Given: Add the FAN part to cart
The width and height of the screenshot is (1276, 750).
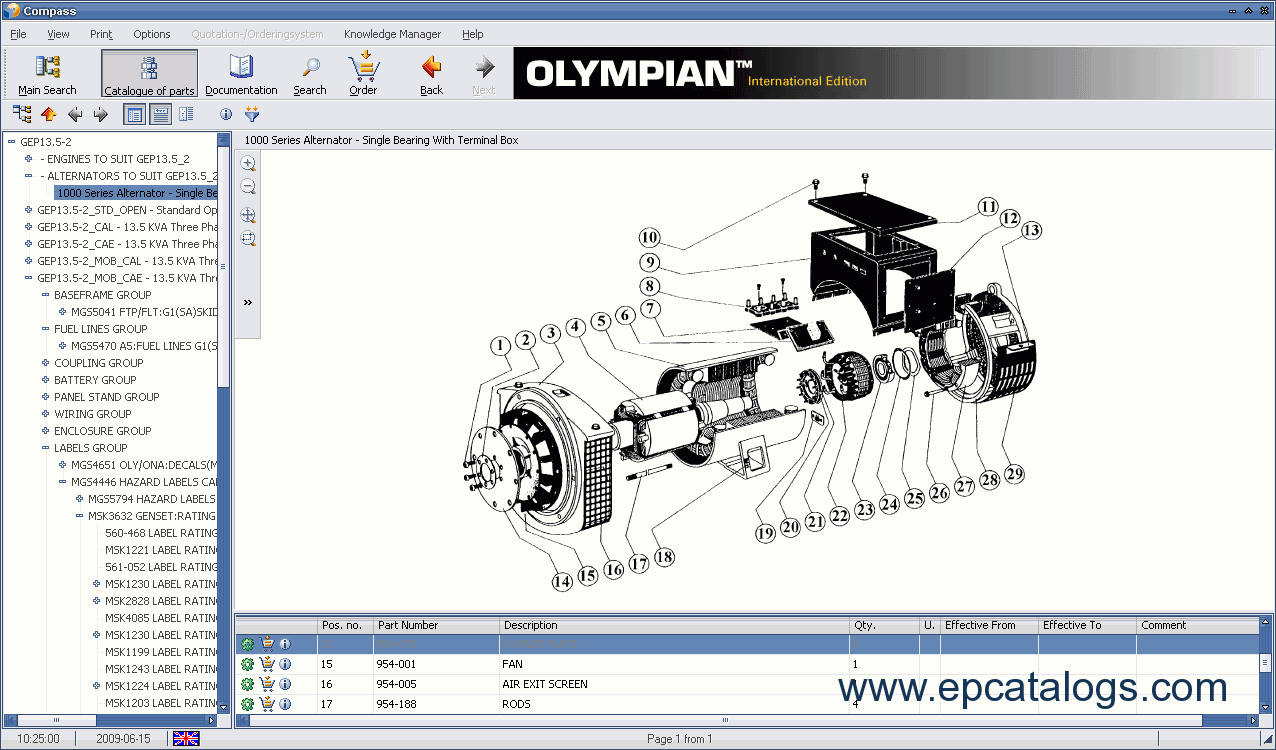Looking at the screenshot, I should click(x=267, y=664).
